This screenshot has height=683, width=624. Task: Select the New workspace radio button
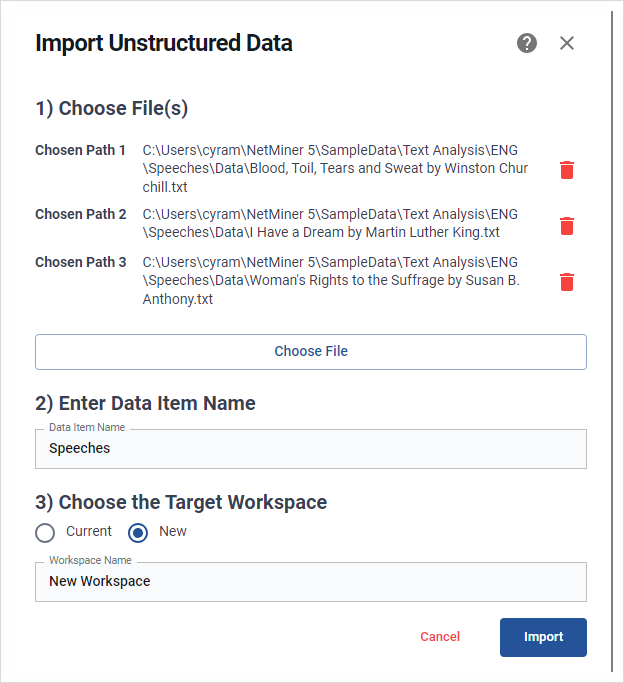[x=138, y=533]
